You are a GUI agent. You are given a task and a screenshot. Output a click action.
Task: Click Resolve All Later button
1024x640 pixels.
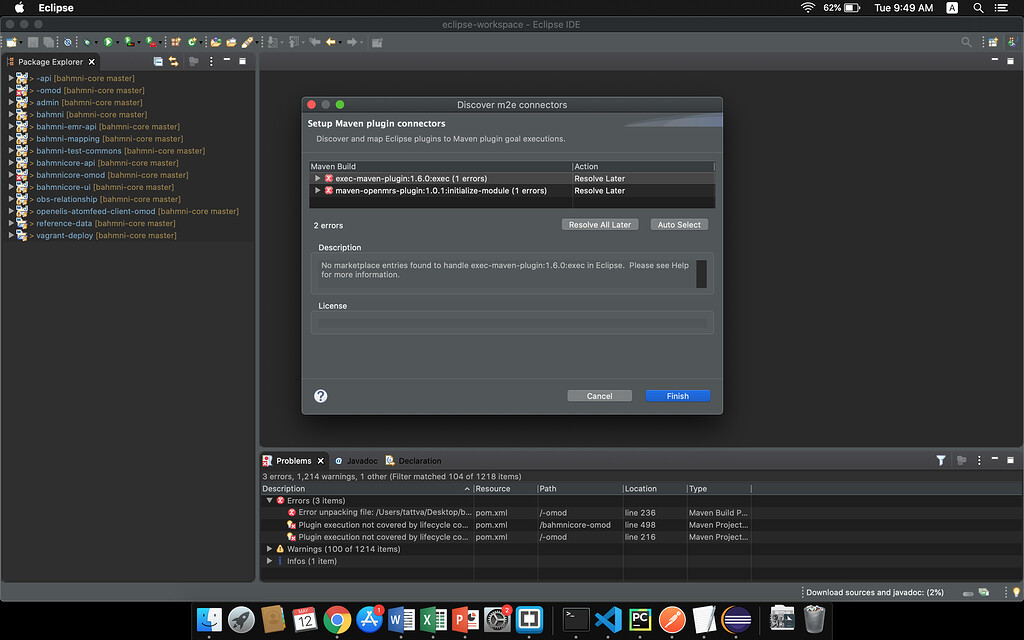pos(600,224)
